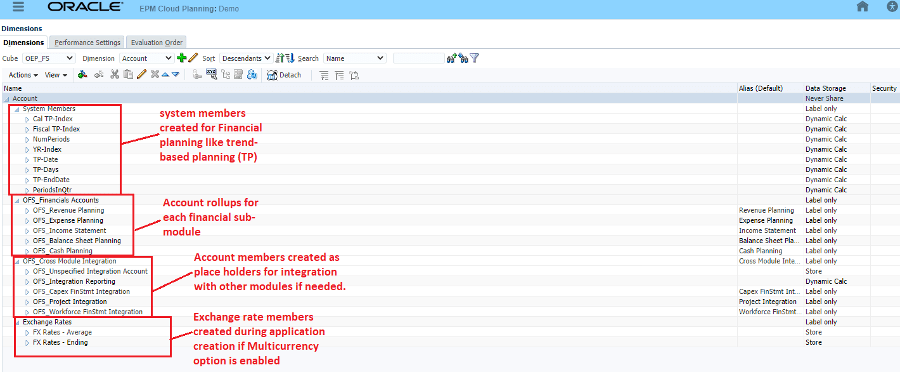The width and height of the screenshot is (900, 372).
Task: Expand the Cal TP-Index member
Action: 27,119
